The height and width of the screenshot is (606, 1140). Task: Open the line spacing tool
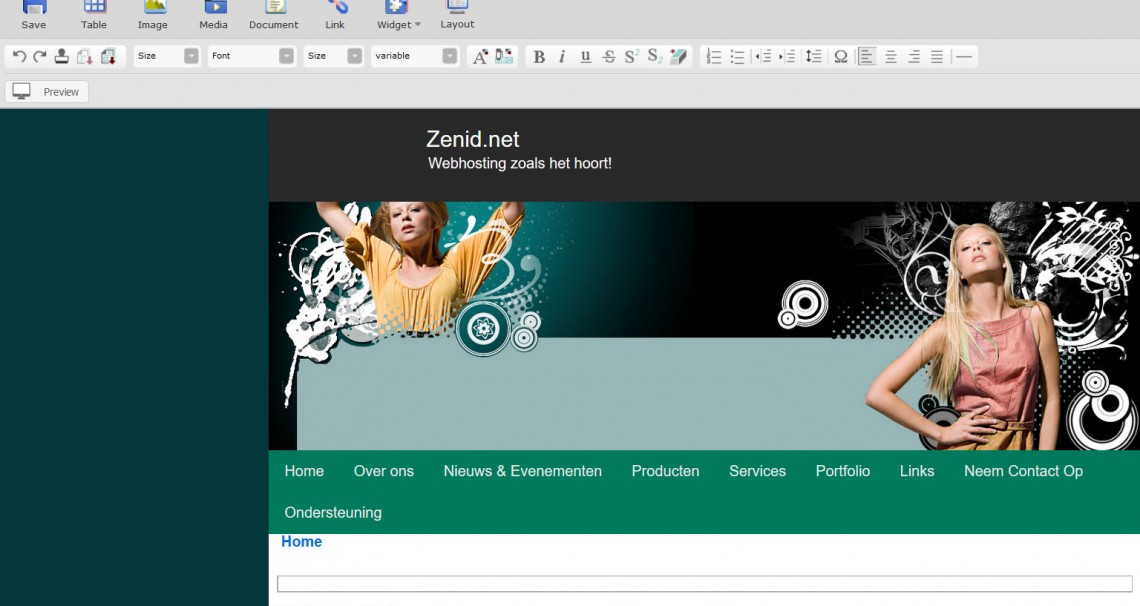814,57
